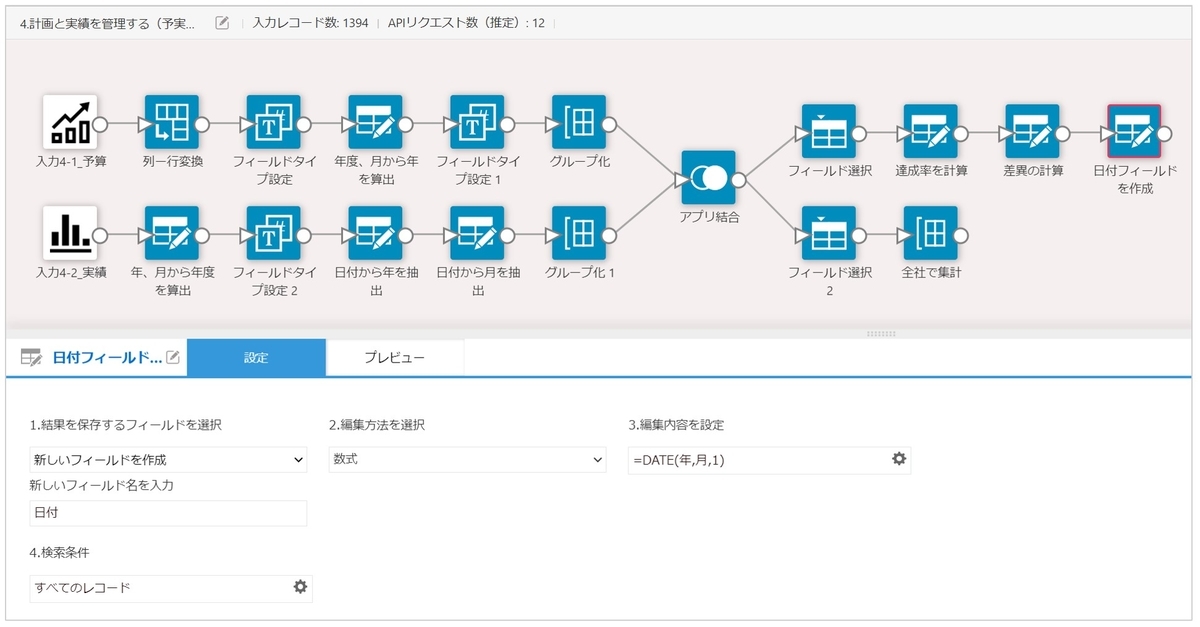Select the 年、月から年度を算出 node
This screenshot has height=627, width=1200.
pyautogui.click(x=172, y=233)
